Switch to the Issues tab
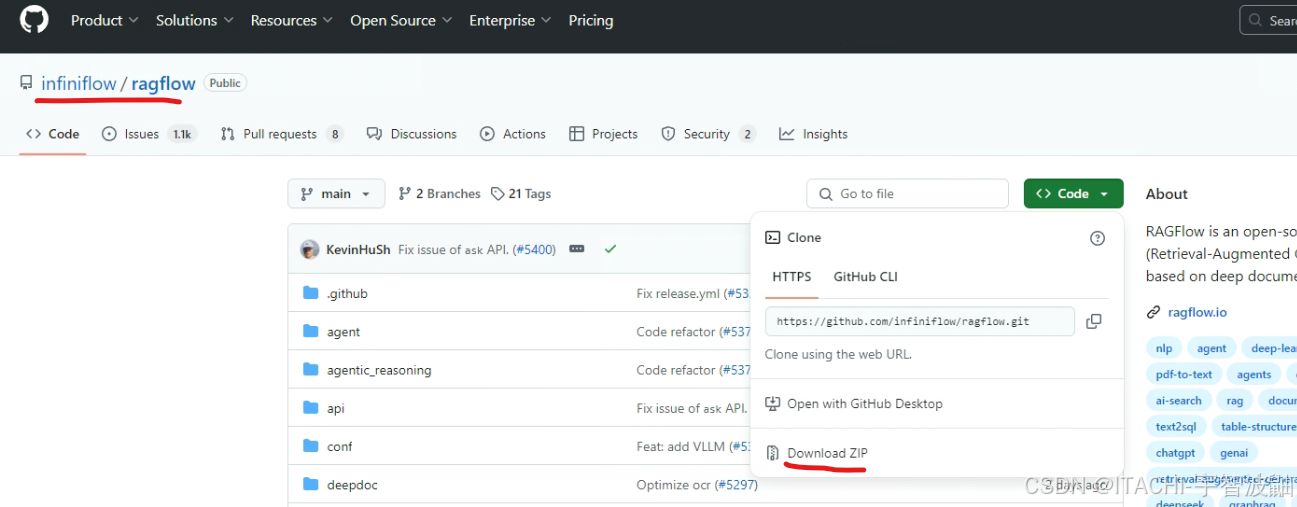Viewport: 1297px width, 507px height. pos(148,134)
